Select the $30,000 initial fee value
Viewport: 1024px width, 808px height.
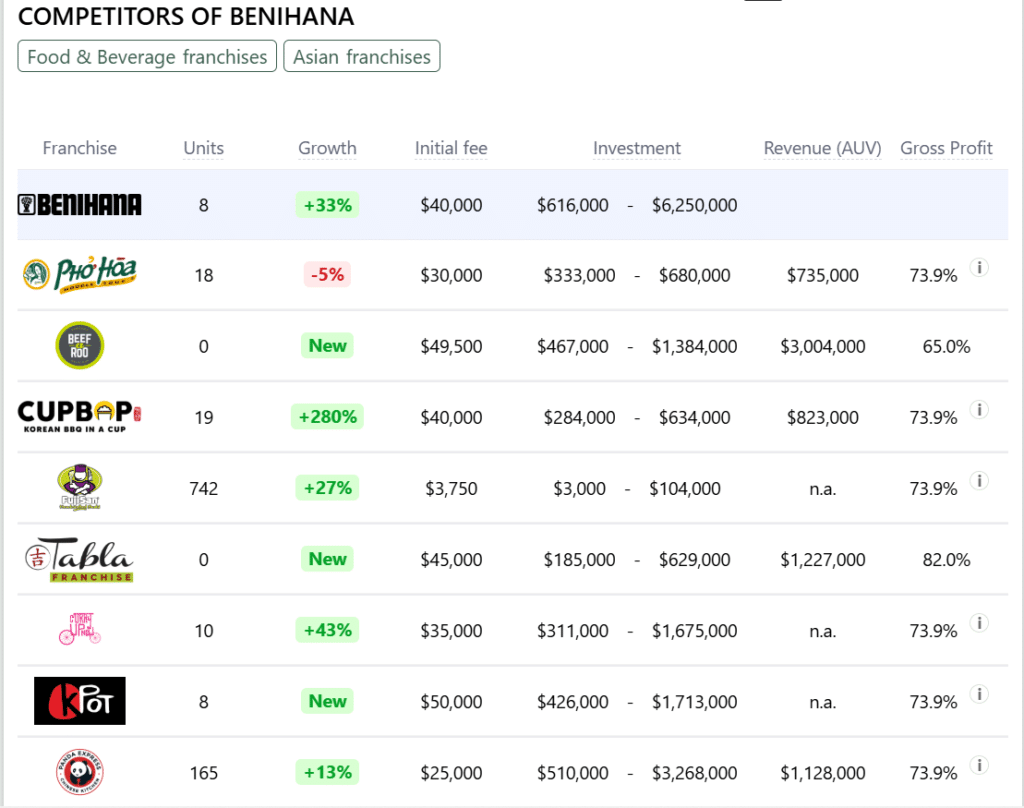click(x=451, y=275)
